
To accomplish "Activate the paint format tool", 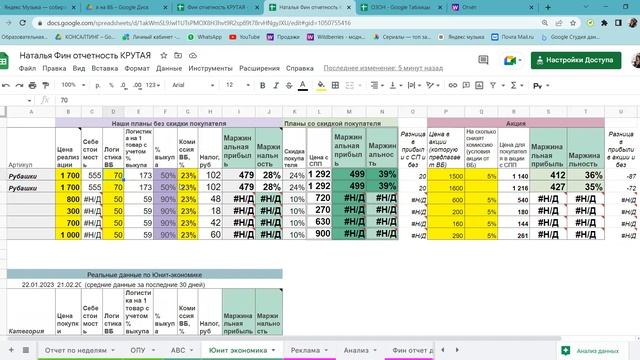I will point(46,85).
